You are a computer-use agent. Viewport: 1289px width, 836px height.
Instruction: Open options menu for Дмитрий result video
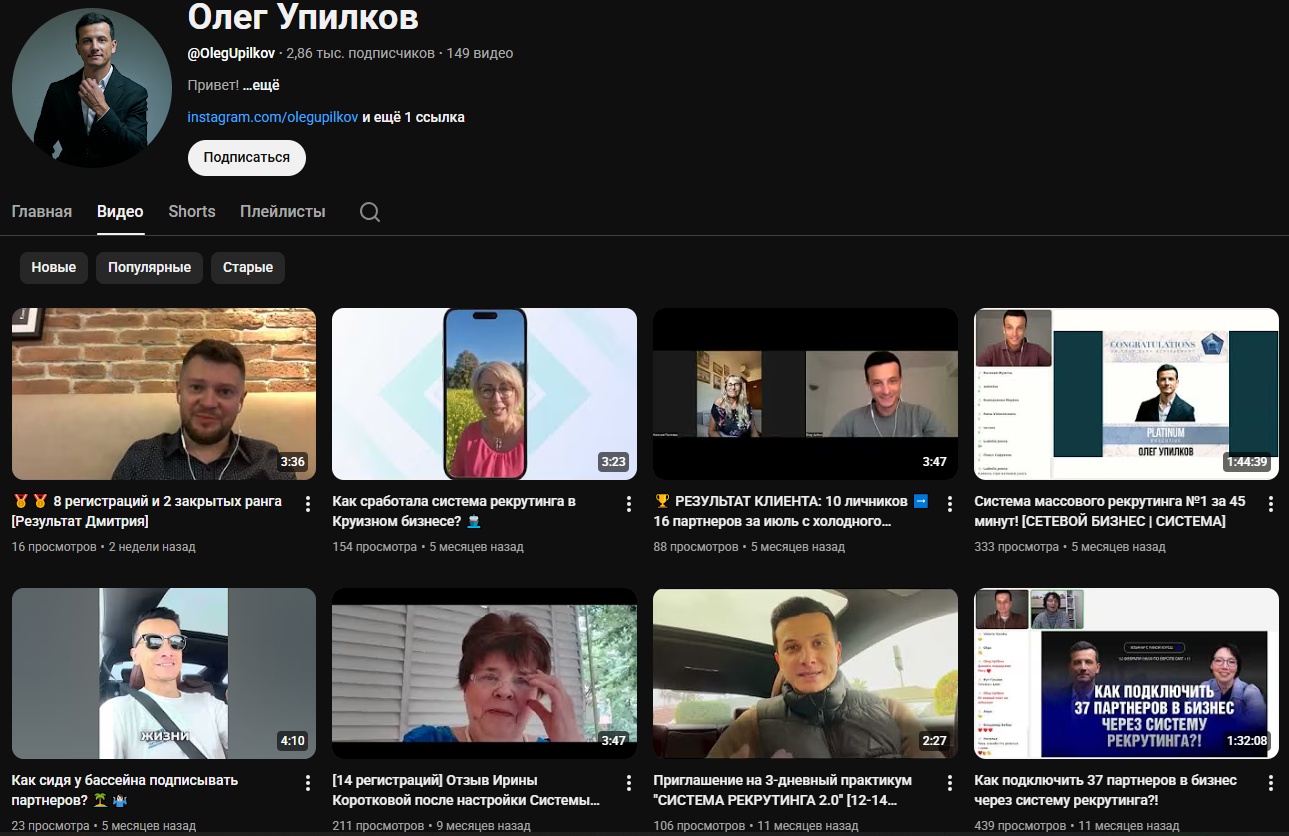[308, 503]
